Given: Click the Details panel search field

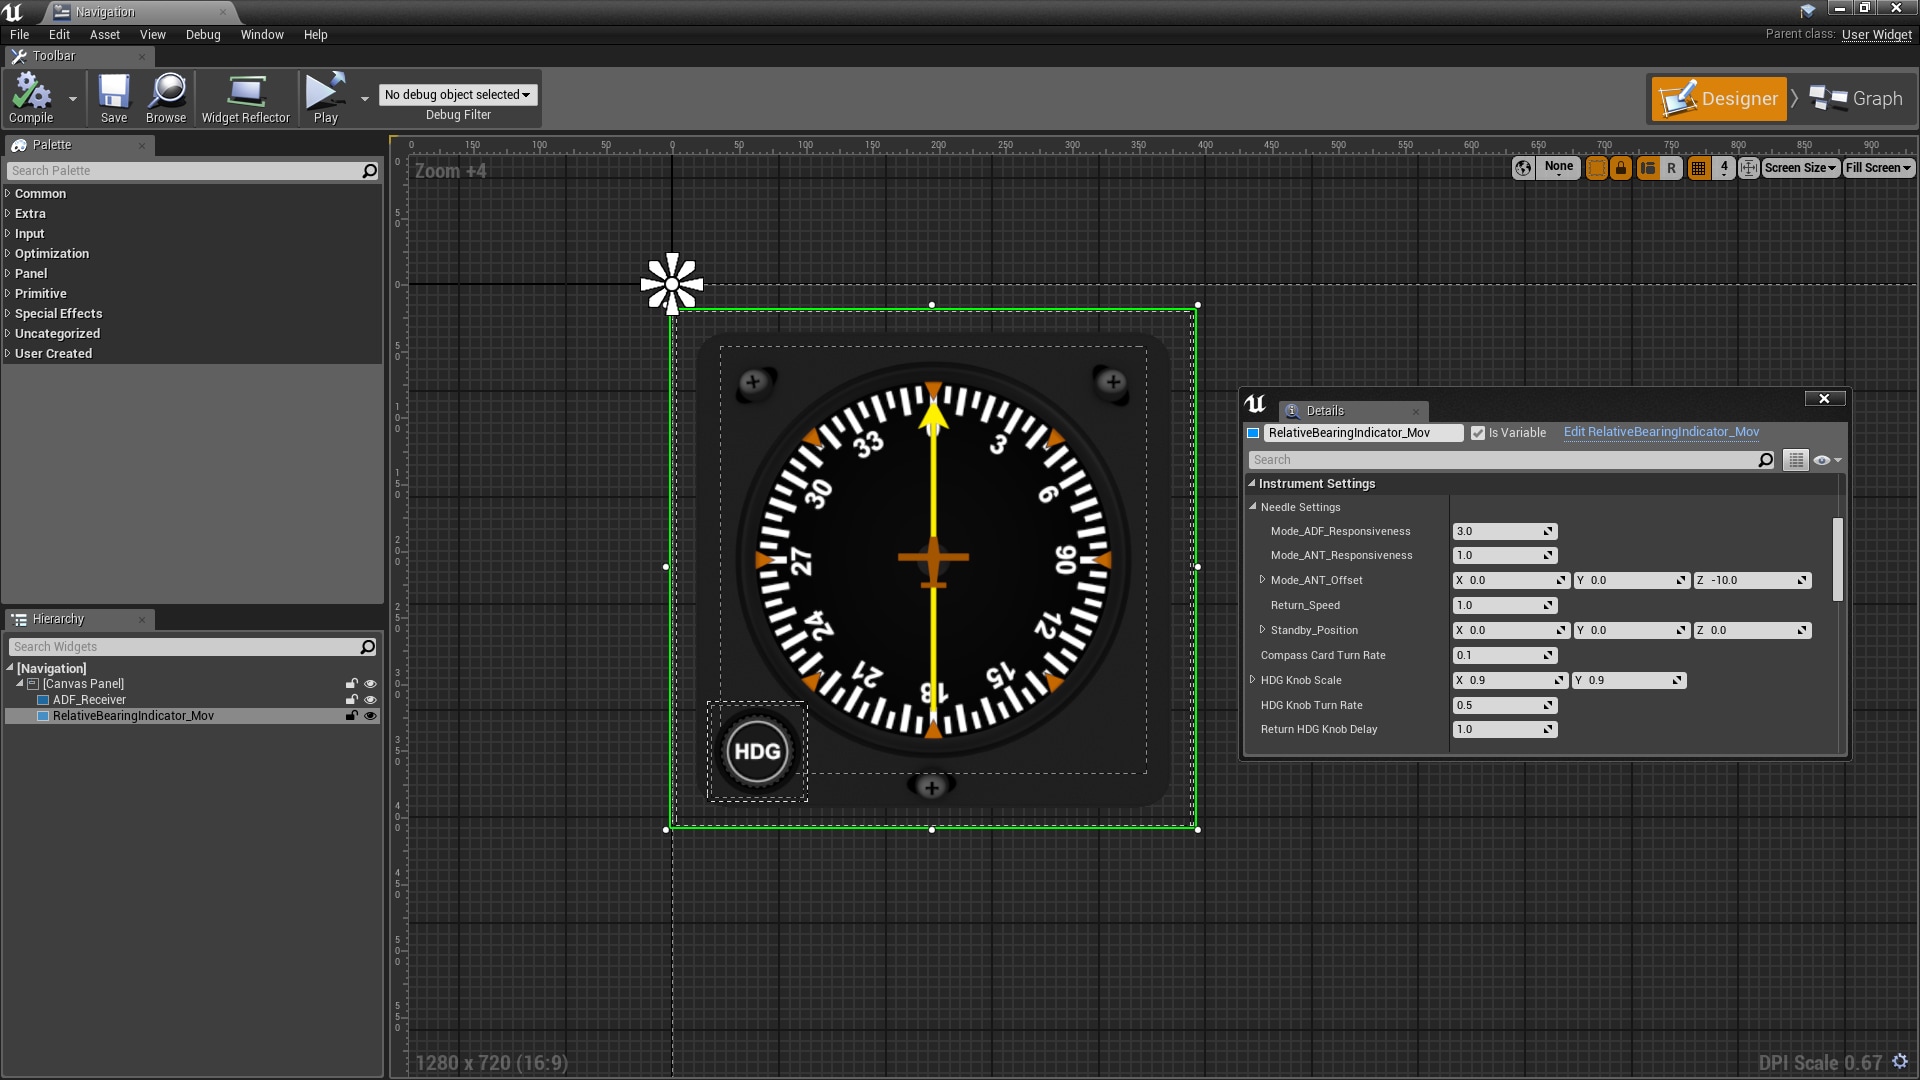Looking at the screenshot, I should click(1511, 460).
